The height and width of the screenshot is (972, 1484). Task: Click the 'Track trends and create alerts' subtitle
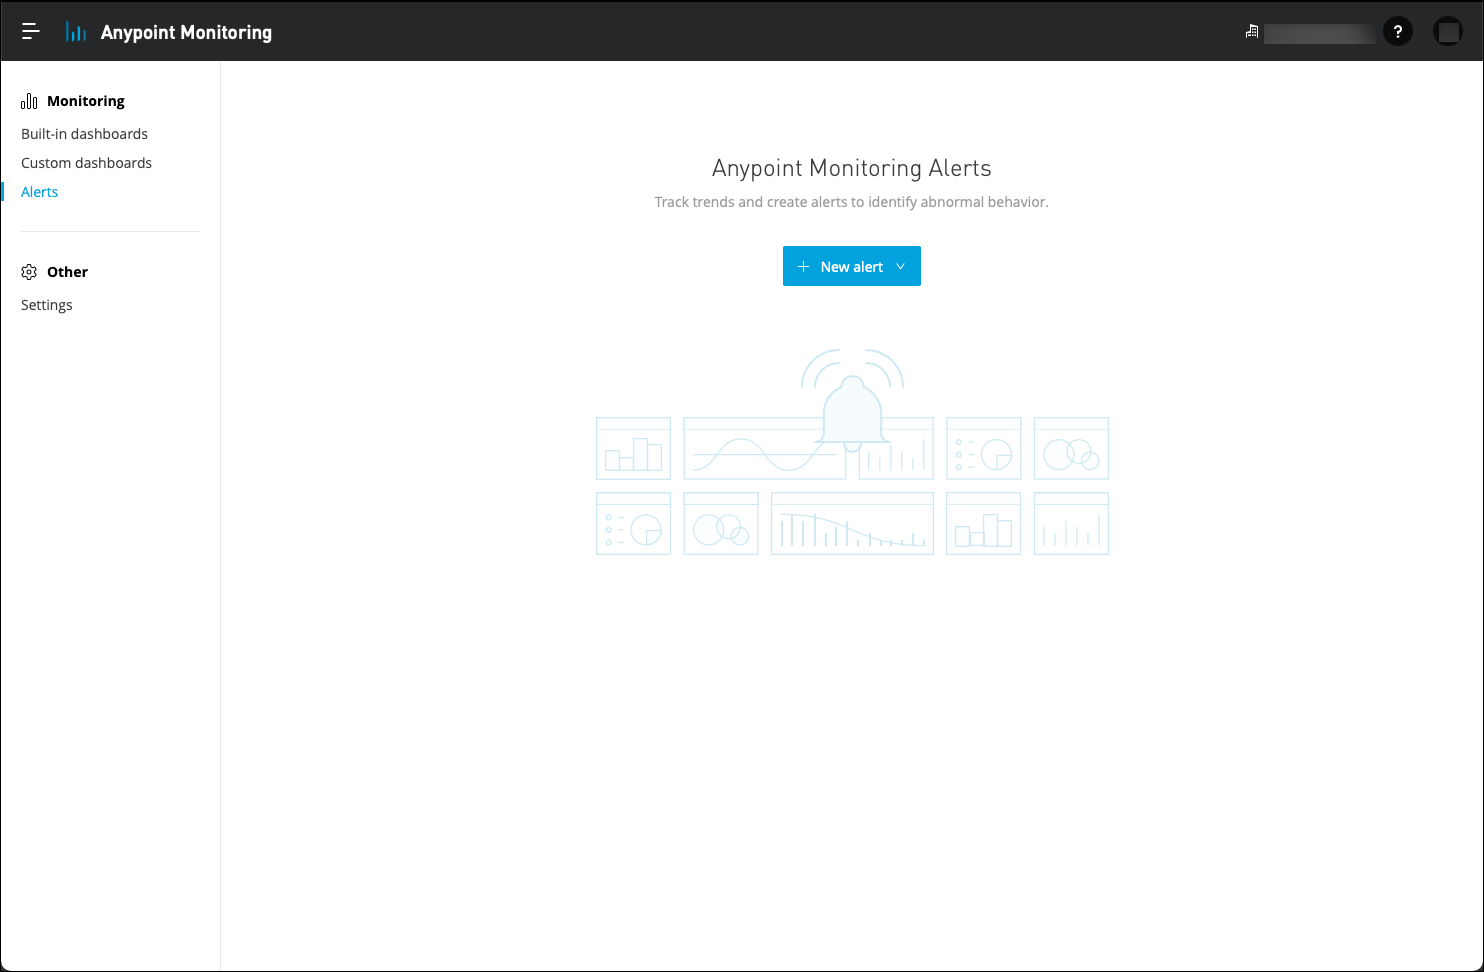(x=852, y=202)
